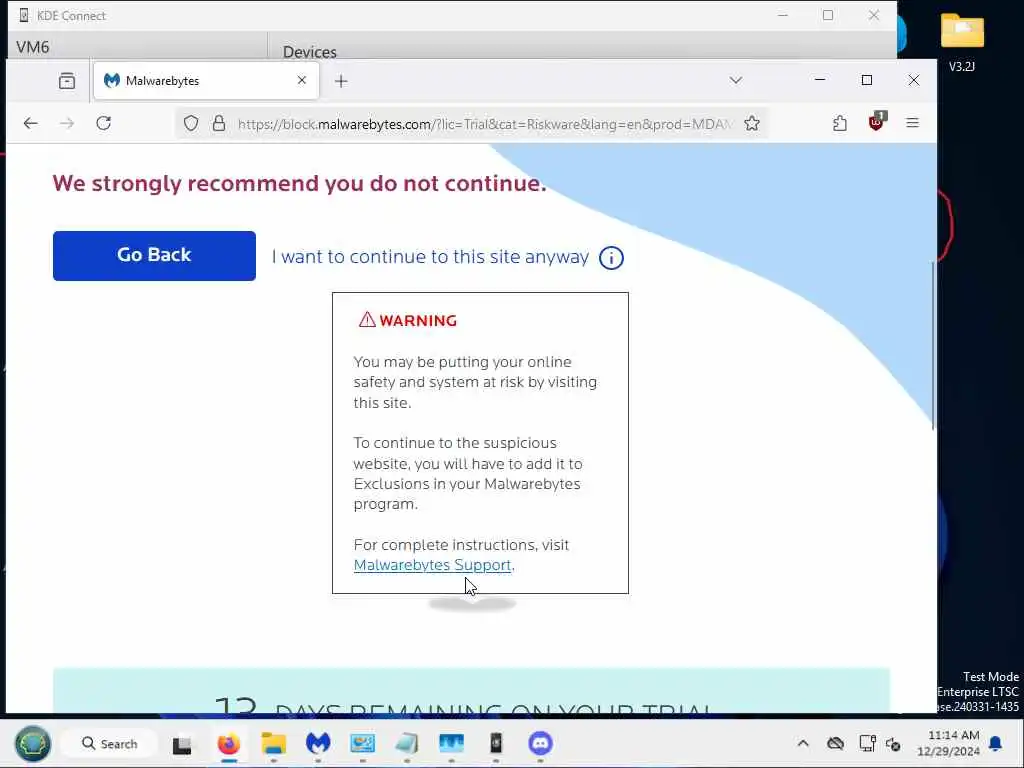The image size is (1024, 768).
Task: Click the Firefox forward arrow
Action: pyautogui.click(x=67, y=123)
